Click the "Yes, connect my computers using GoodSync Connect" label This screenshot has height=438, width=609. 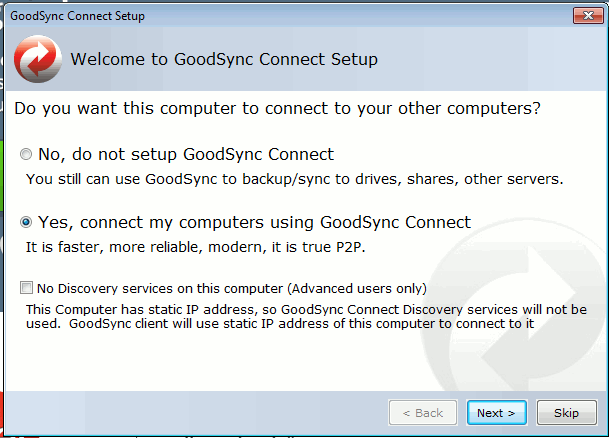click(254, 222)
